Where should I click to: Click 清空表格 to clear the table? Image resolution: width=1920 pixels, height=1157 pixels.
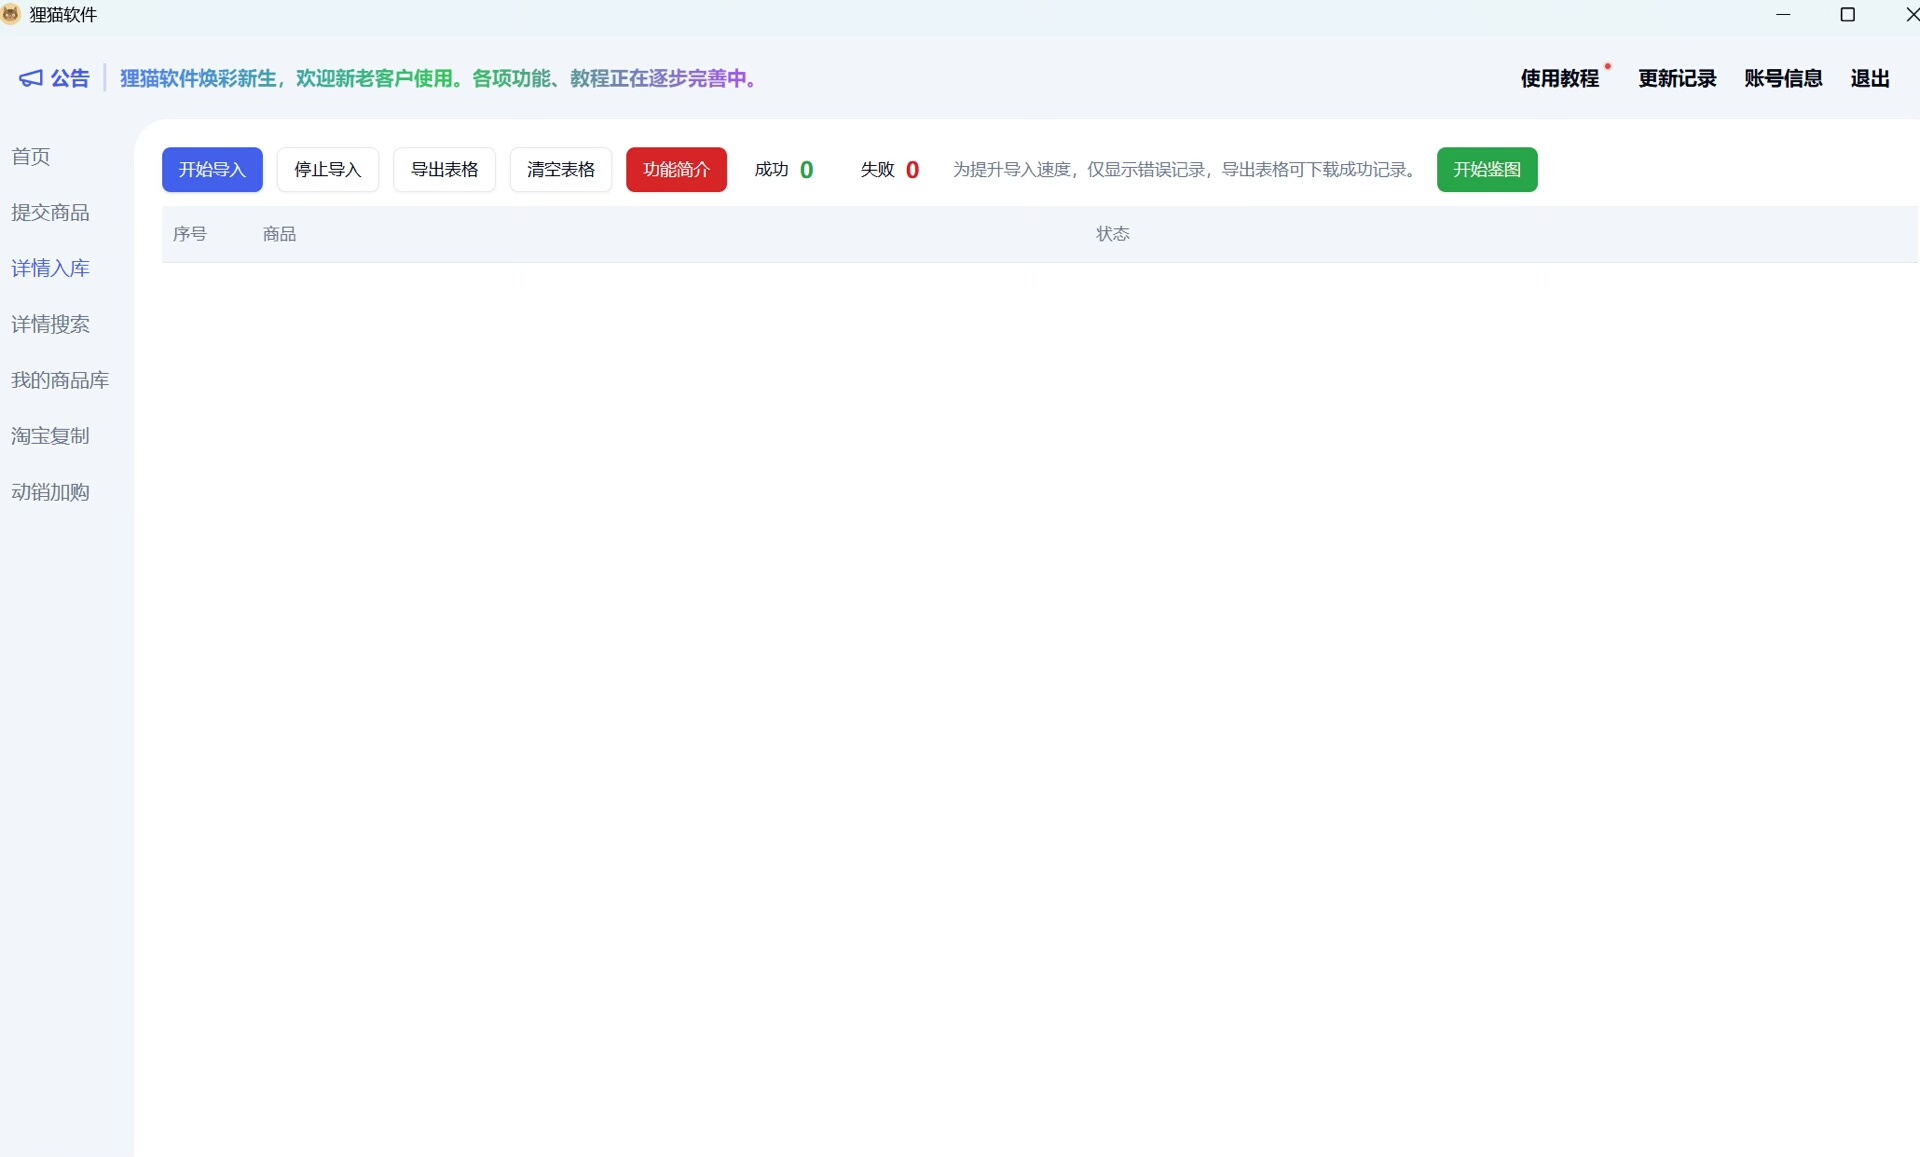[x=560, y=169]
